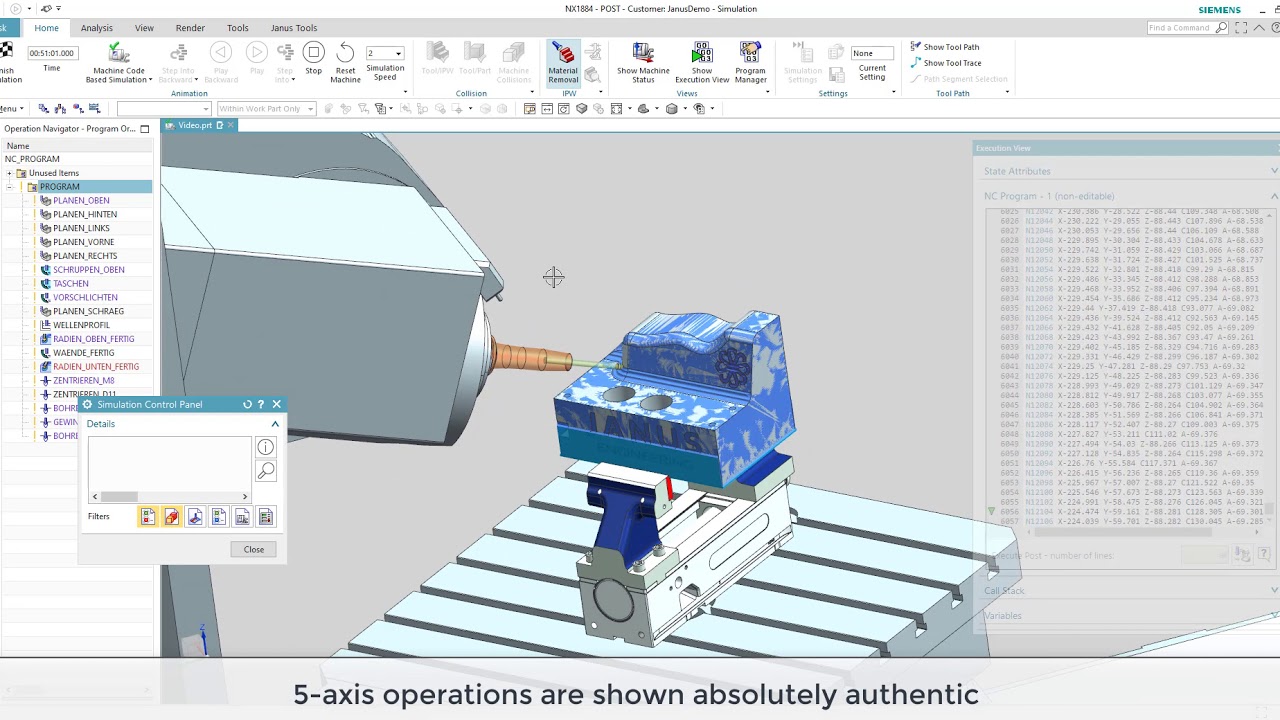Screen dimensions: 1280x720
Task: Toggle the fourth Filters icon
Action: coord(218,517)
